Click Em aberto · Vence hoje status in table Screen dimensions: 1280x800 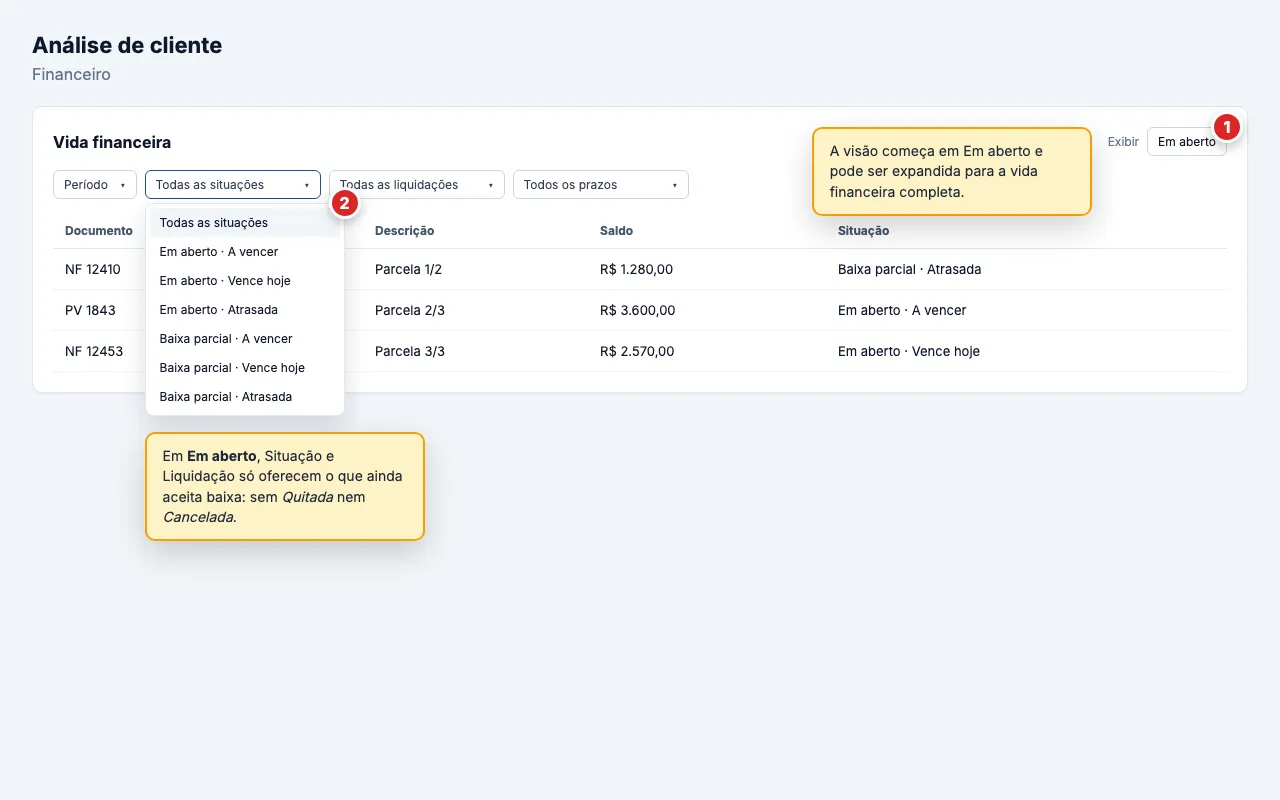coord(909,352)
